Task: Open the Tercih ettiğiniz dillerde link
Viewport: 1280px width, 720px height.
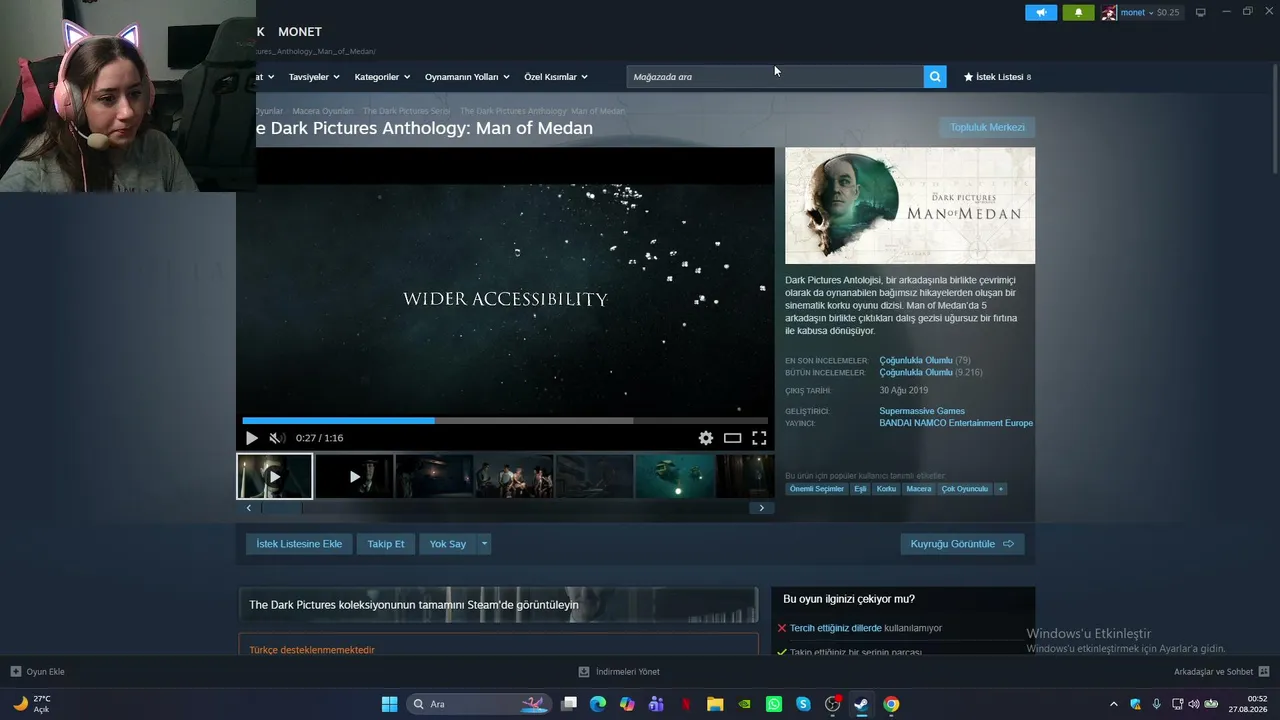Action: 836,628
